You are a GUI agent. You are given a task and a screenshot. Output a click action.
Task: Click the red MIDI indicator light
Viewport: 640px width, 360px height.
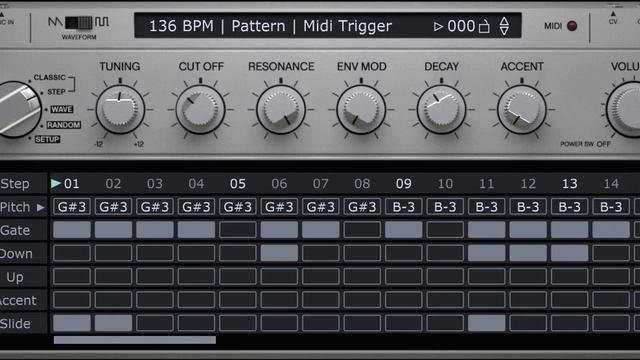click(572, 26)
